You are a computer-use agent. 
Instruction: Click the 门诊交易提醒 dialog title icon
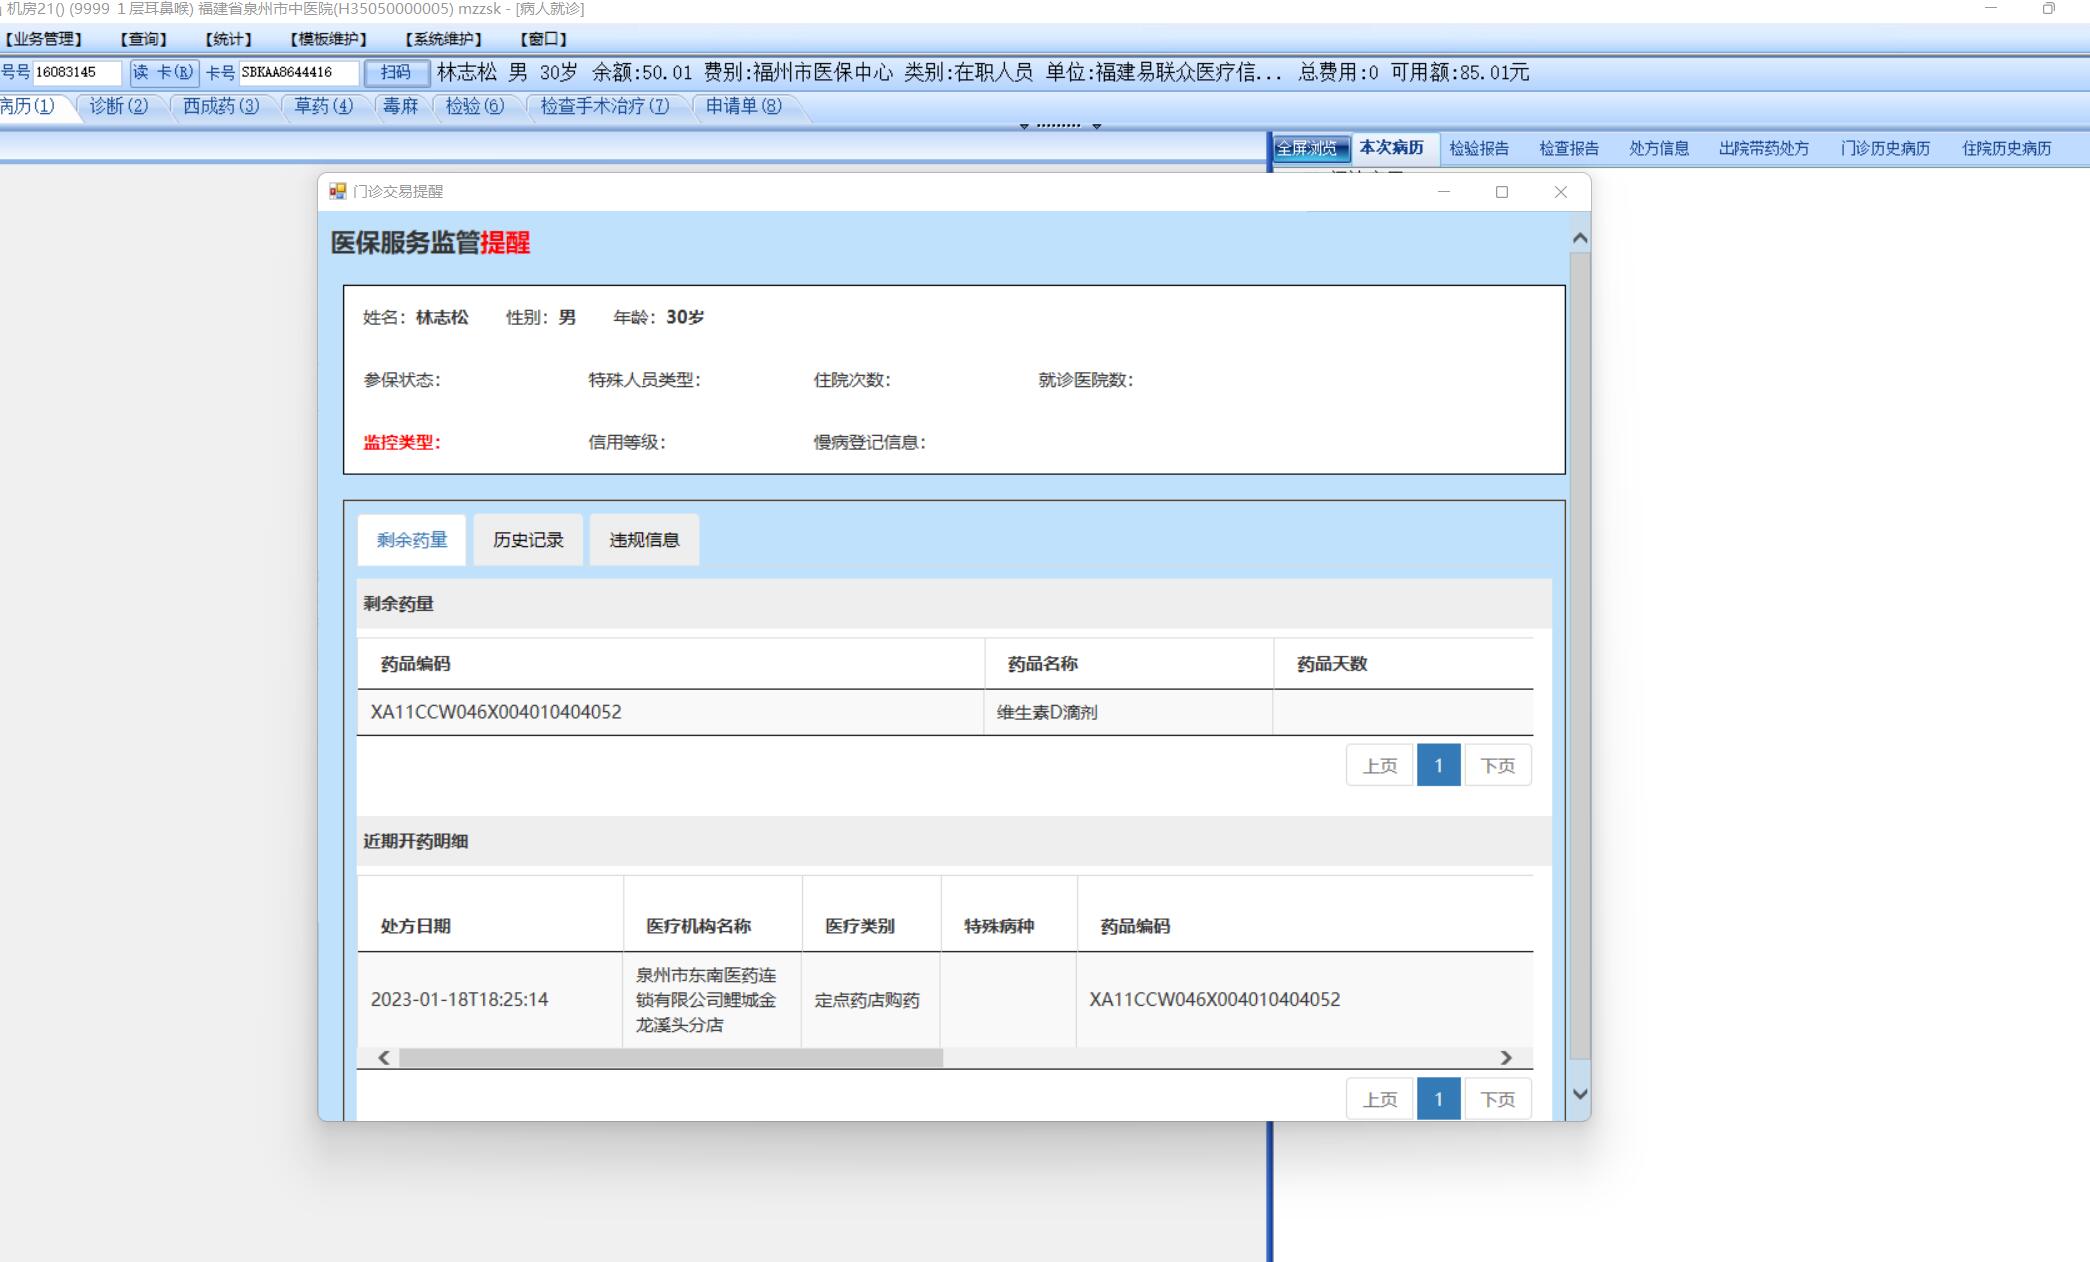[x=338, y=191]
